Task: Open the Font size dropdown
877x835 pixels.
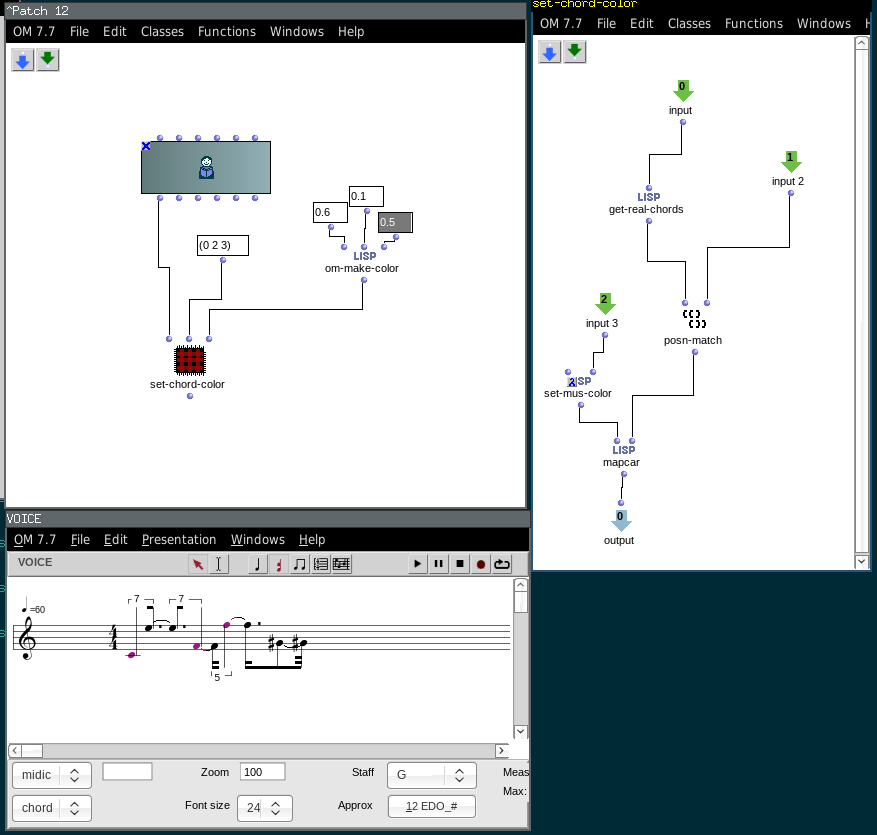Action: [265, 808]
